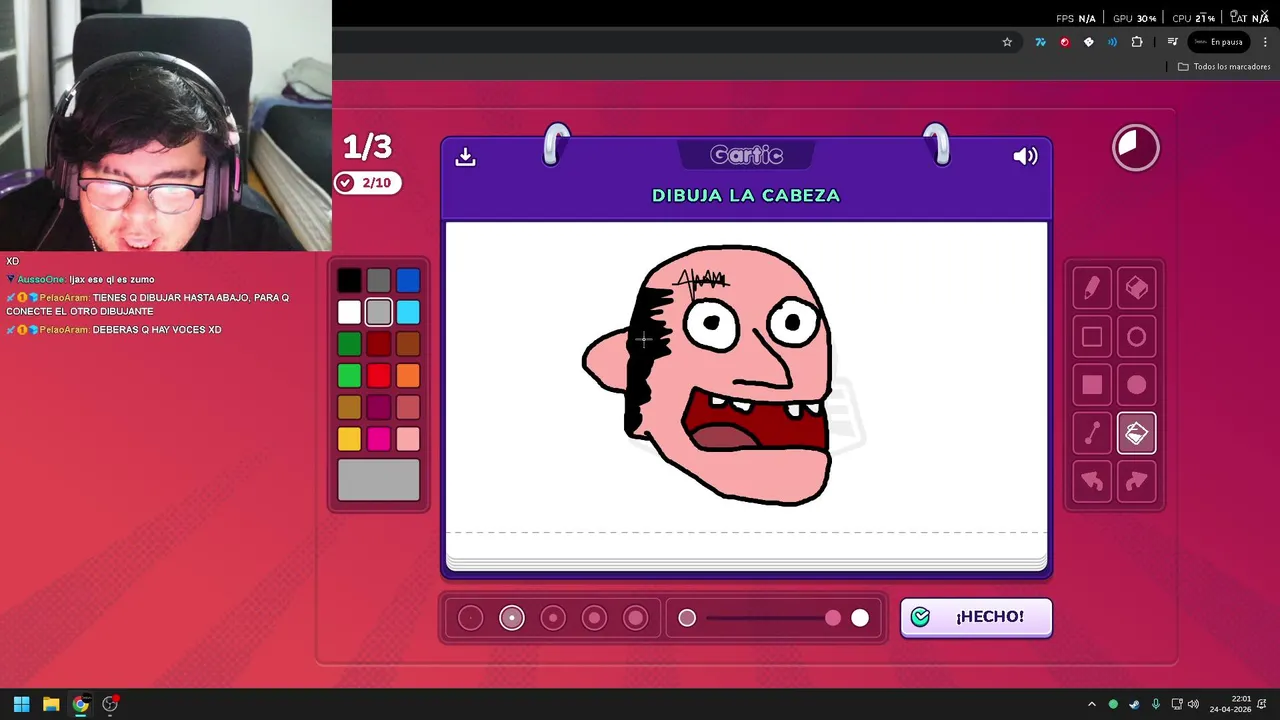
Task: Pick the filled rectangle tool
Action: pos(1092,385)
